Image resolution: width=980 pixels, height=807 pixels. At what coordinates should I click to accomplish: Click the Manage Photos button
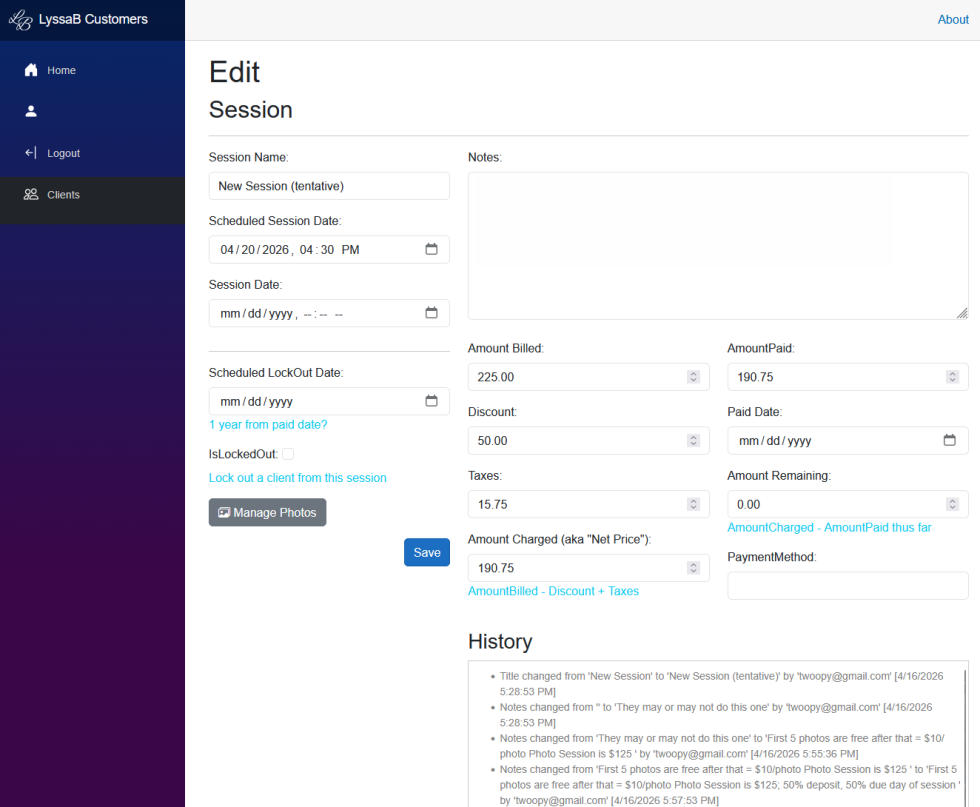coord(267,512)
